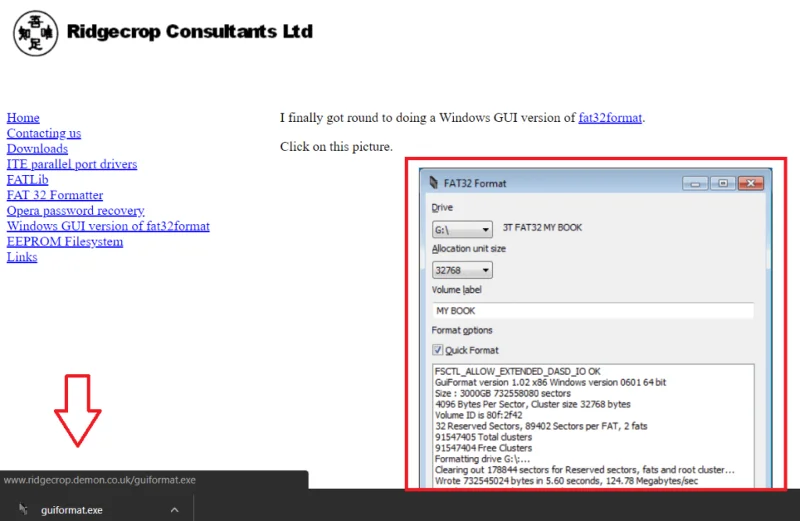Click the 91547405 Total clusters line

click(483, 437)
